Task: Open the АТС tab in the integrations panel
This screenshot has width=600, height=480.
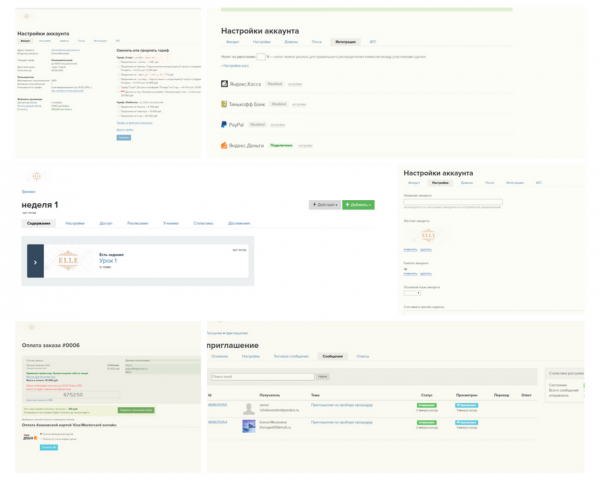Action: pos(373,42)
